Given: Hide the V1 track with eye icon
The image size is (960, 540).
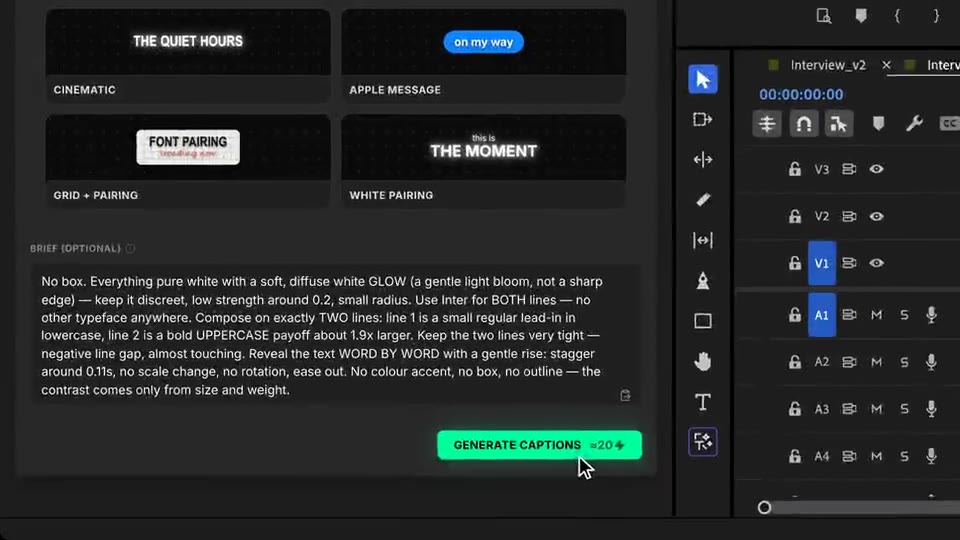Looking at the screenshot, I should click(876, 263).
